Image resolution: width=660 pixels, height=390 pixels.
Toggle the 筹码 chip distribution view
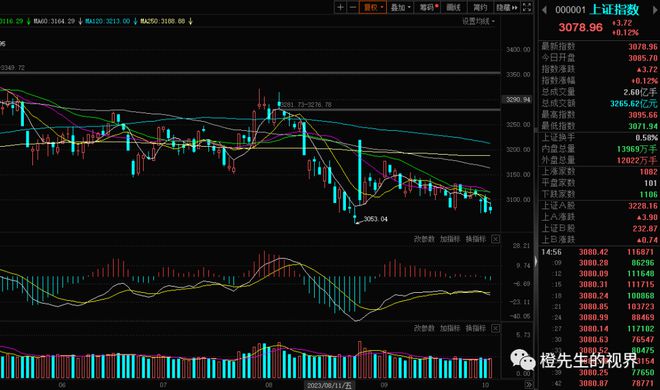tap(428, 7)
